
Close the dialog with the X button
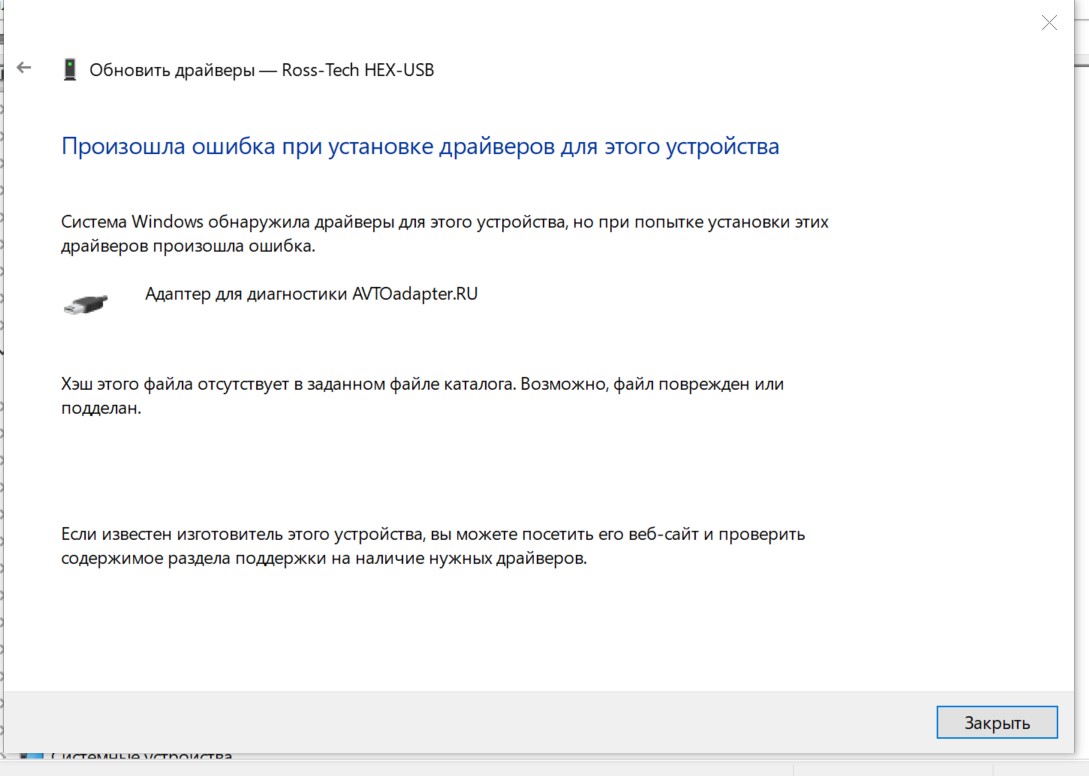click(1048, 23)
